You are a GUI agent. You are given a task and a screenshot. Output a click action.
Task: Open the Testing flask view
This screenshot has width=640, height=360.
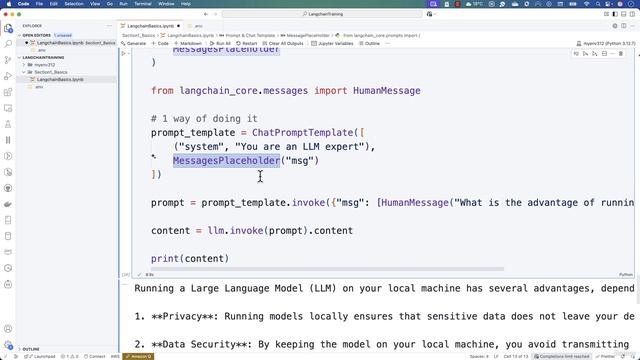tap(8, 124)
